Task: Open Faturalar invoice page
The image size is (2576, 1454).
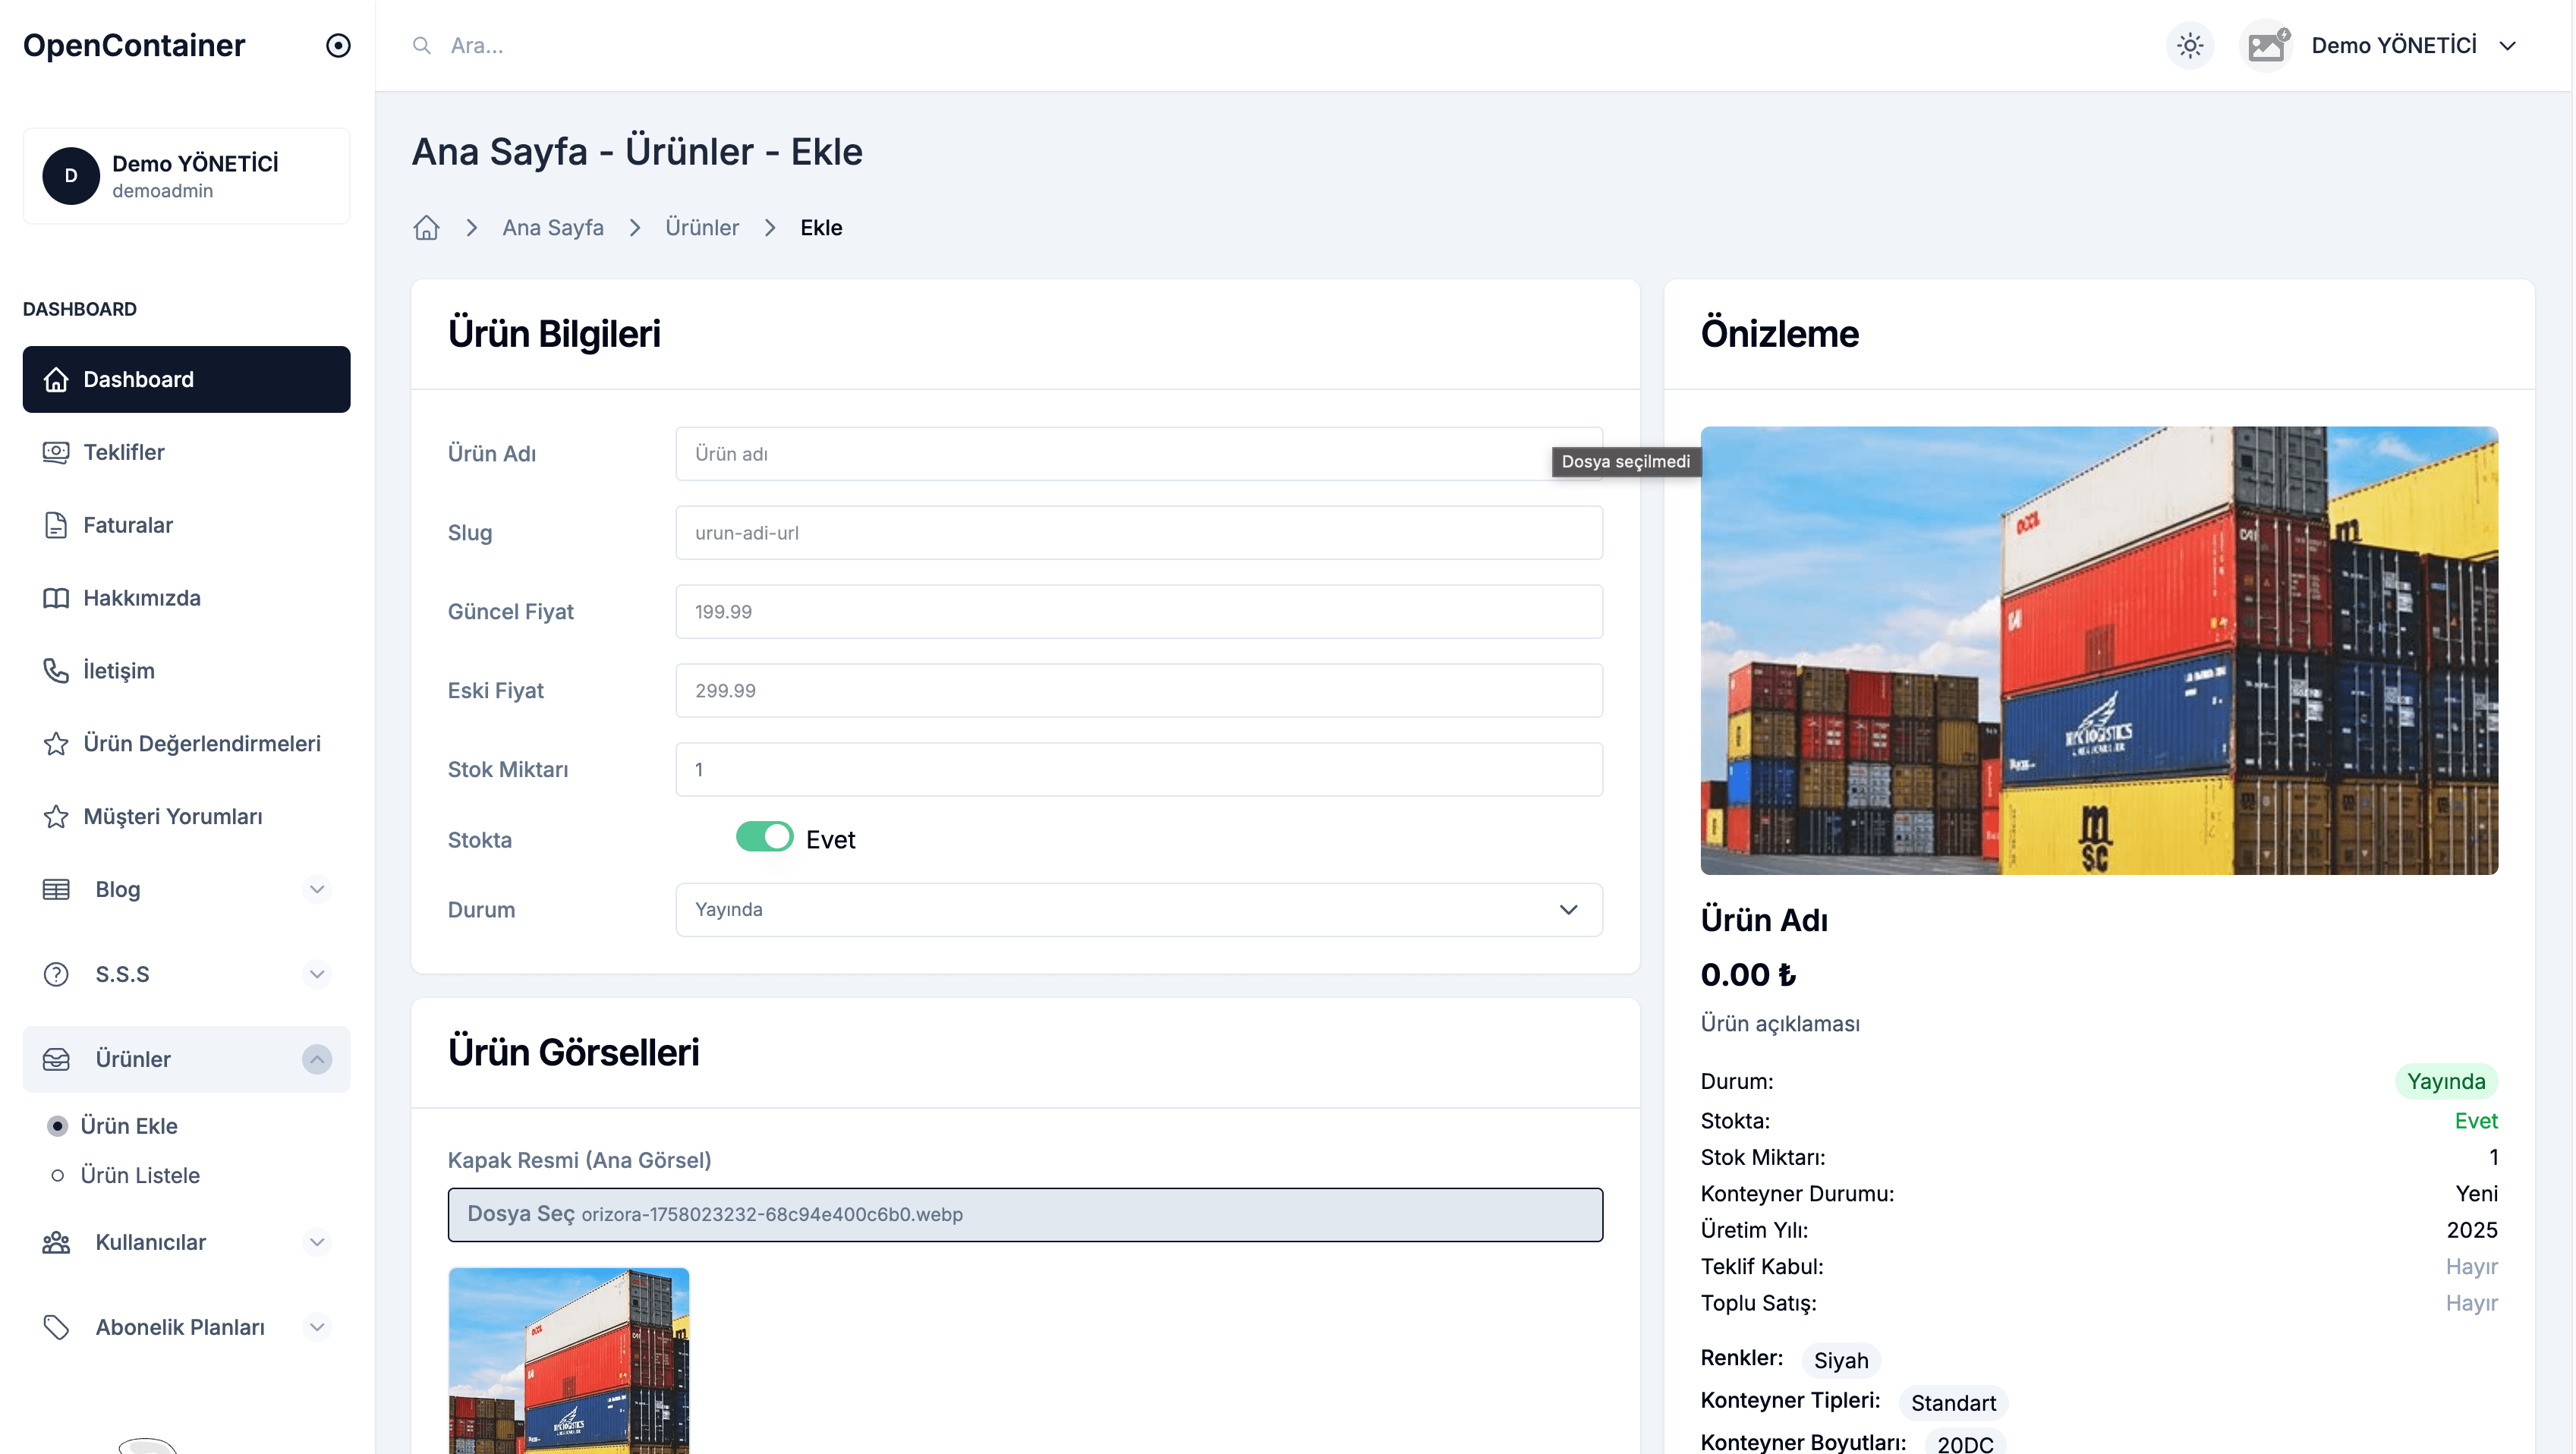Action: [x=127, y=525]
